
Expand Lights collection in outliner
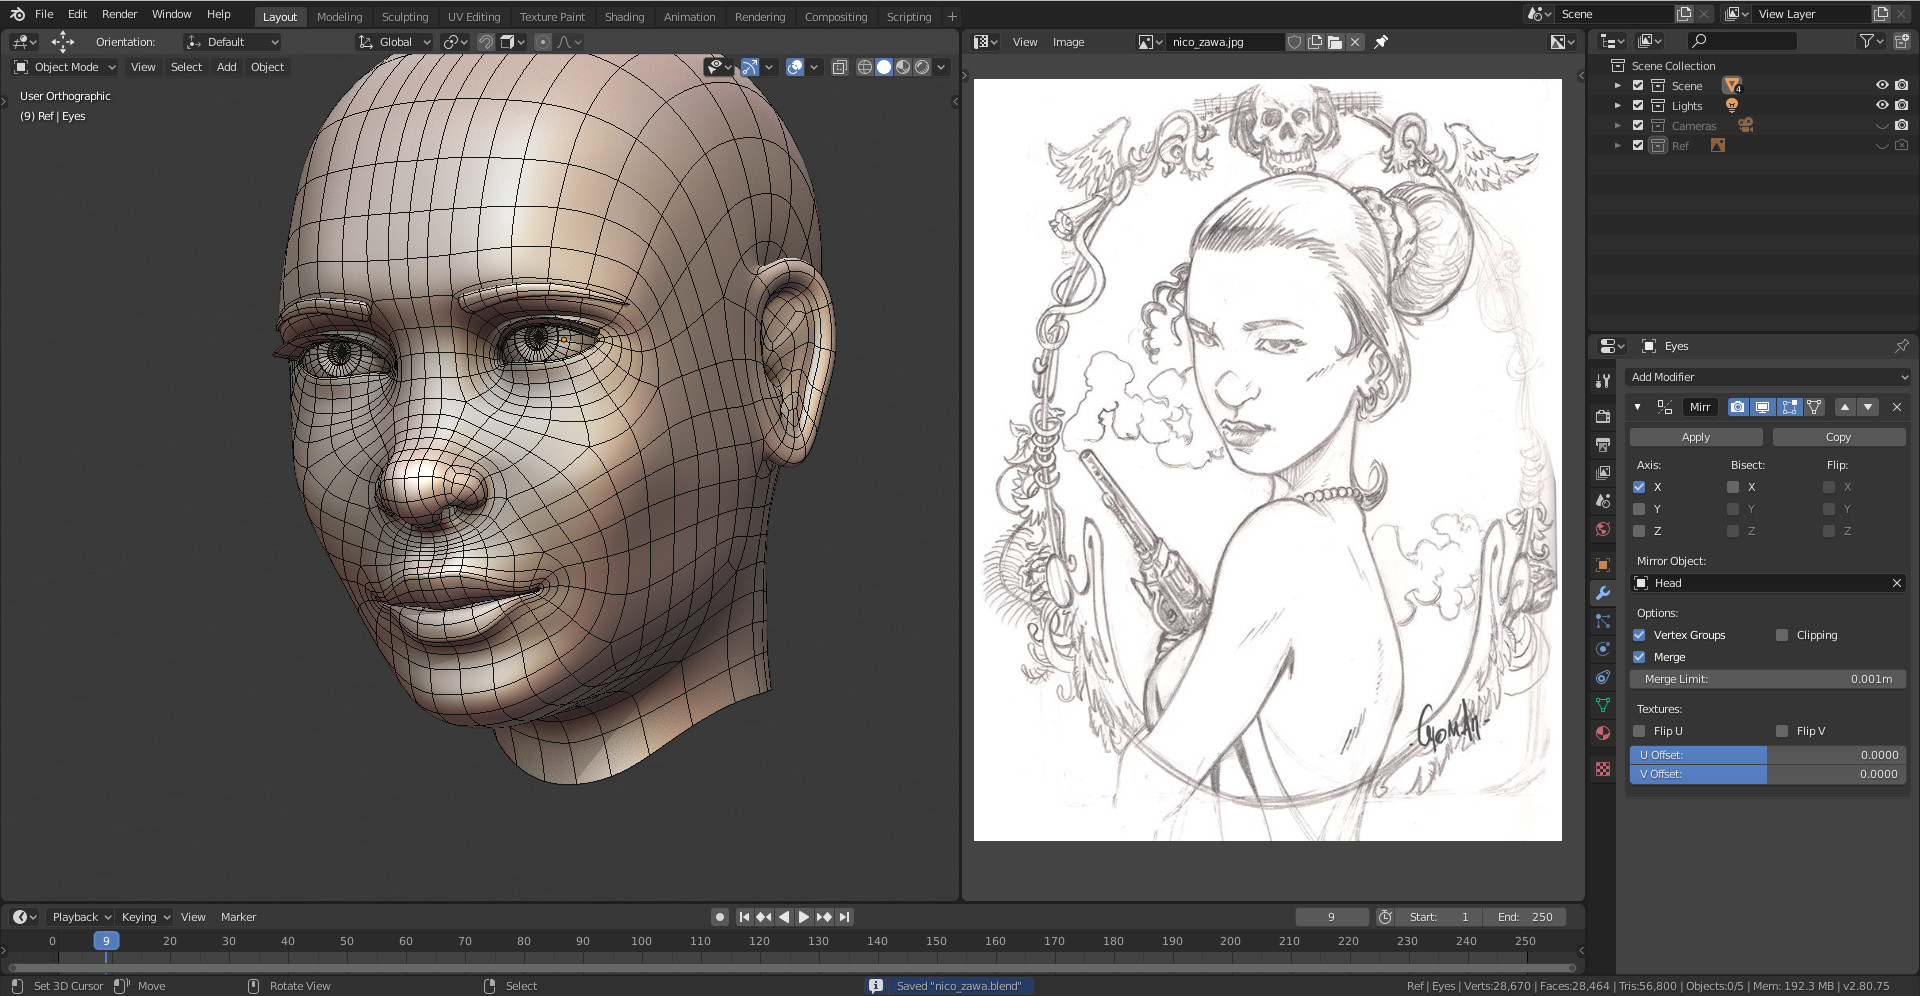pos(1617,106)
